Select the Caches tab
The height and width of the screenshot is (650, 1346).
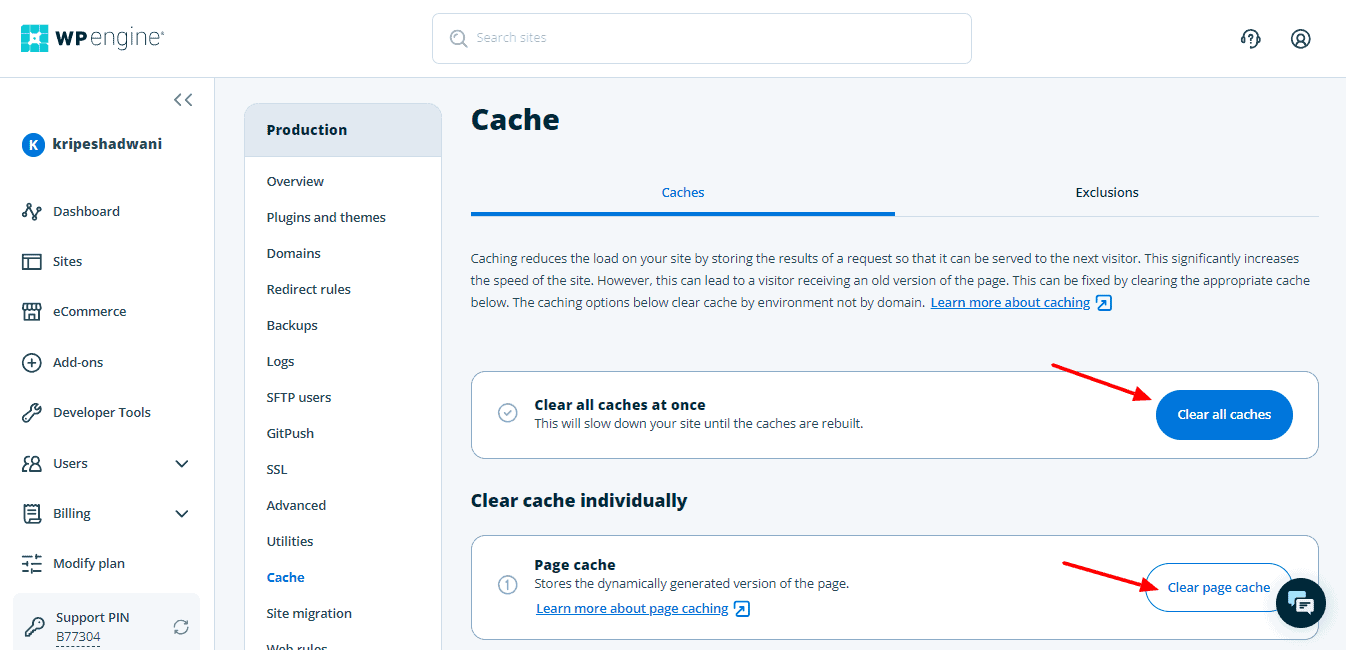click(683, 192)
